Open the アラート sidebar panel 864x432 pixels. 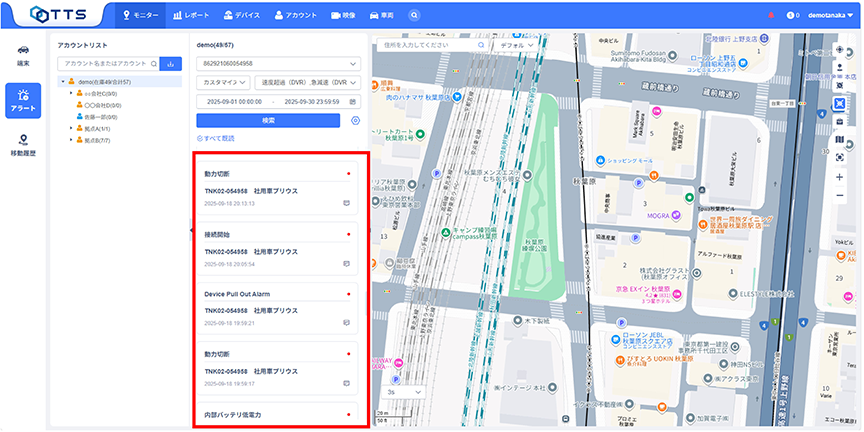click(x=22, y=99)
